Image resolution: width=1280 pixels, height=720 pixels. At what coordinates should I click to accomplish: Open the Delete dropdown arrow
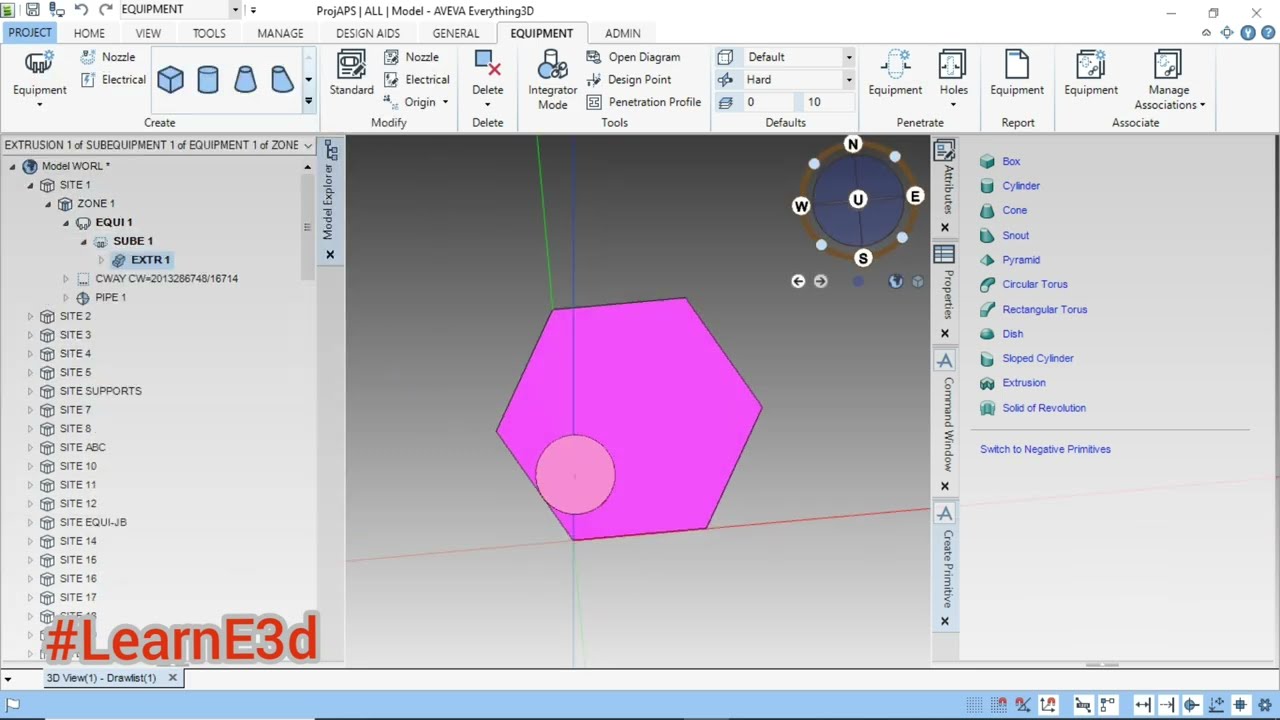488,104
